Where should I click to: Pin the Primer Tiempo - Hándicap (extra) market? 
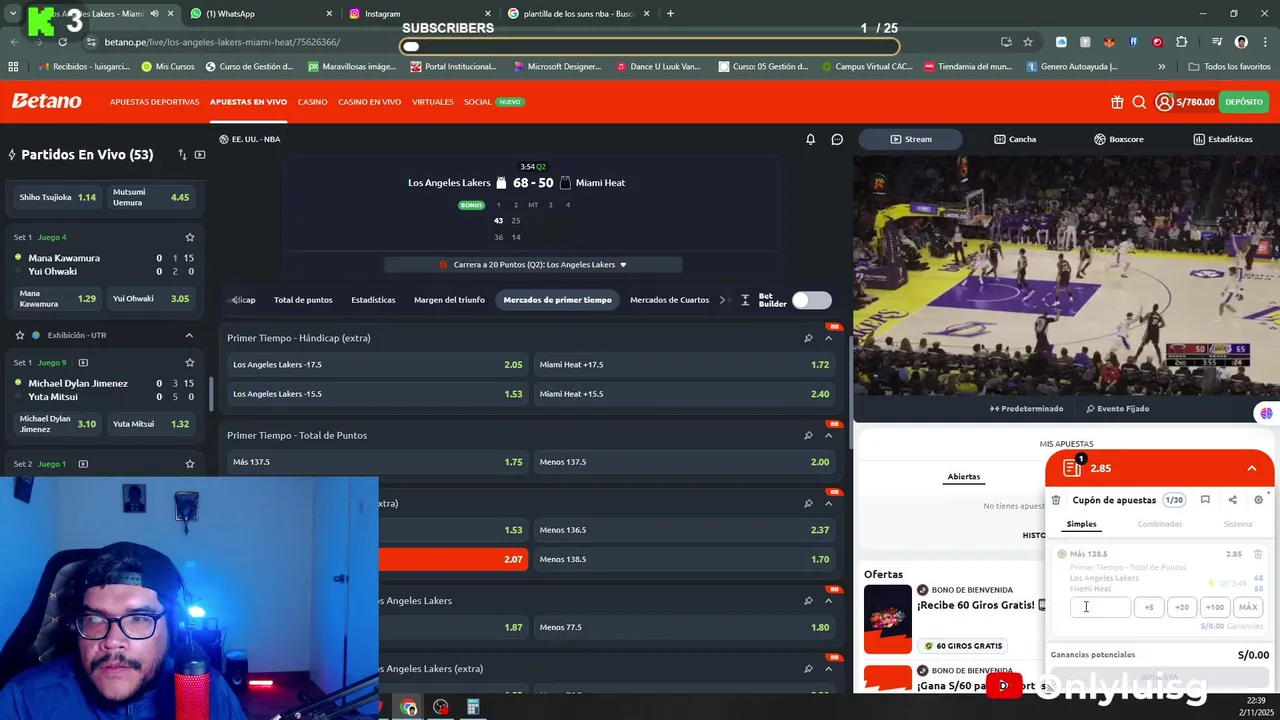point(808,338)
